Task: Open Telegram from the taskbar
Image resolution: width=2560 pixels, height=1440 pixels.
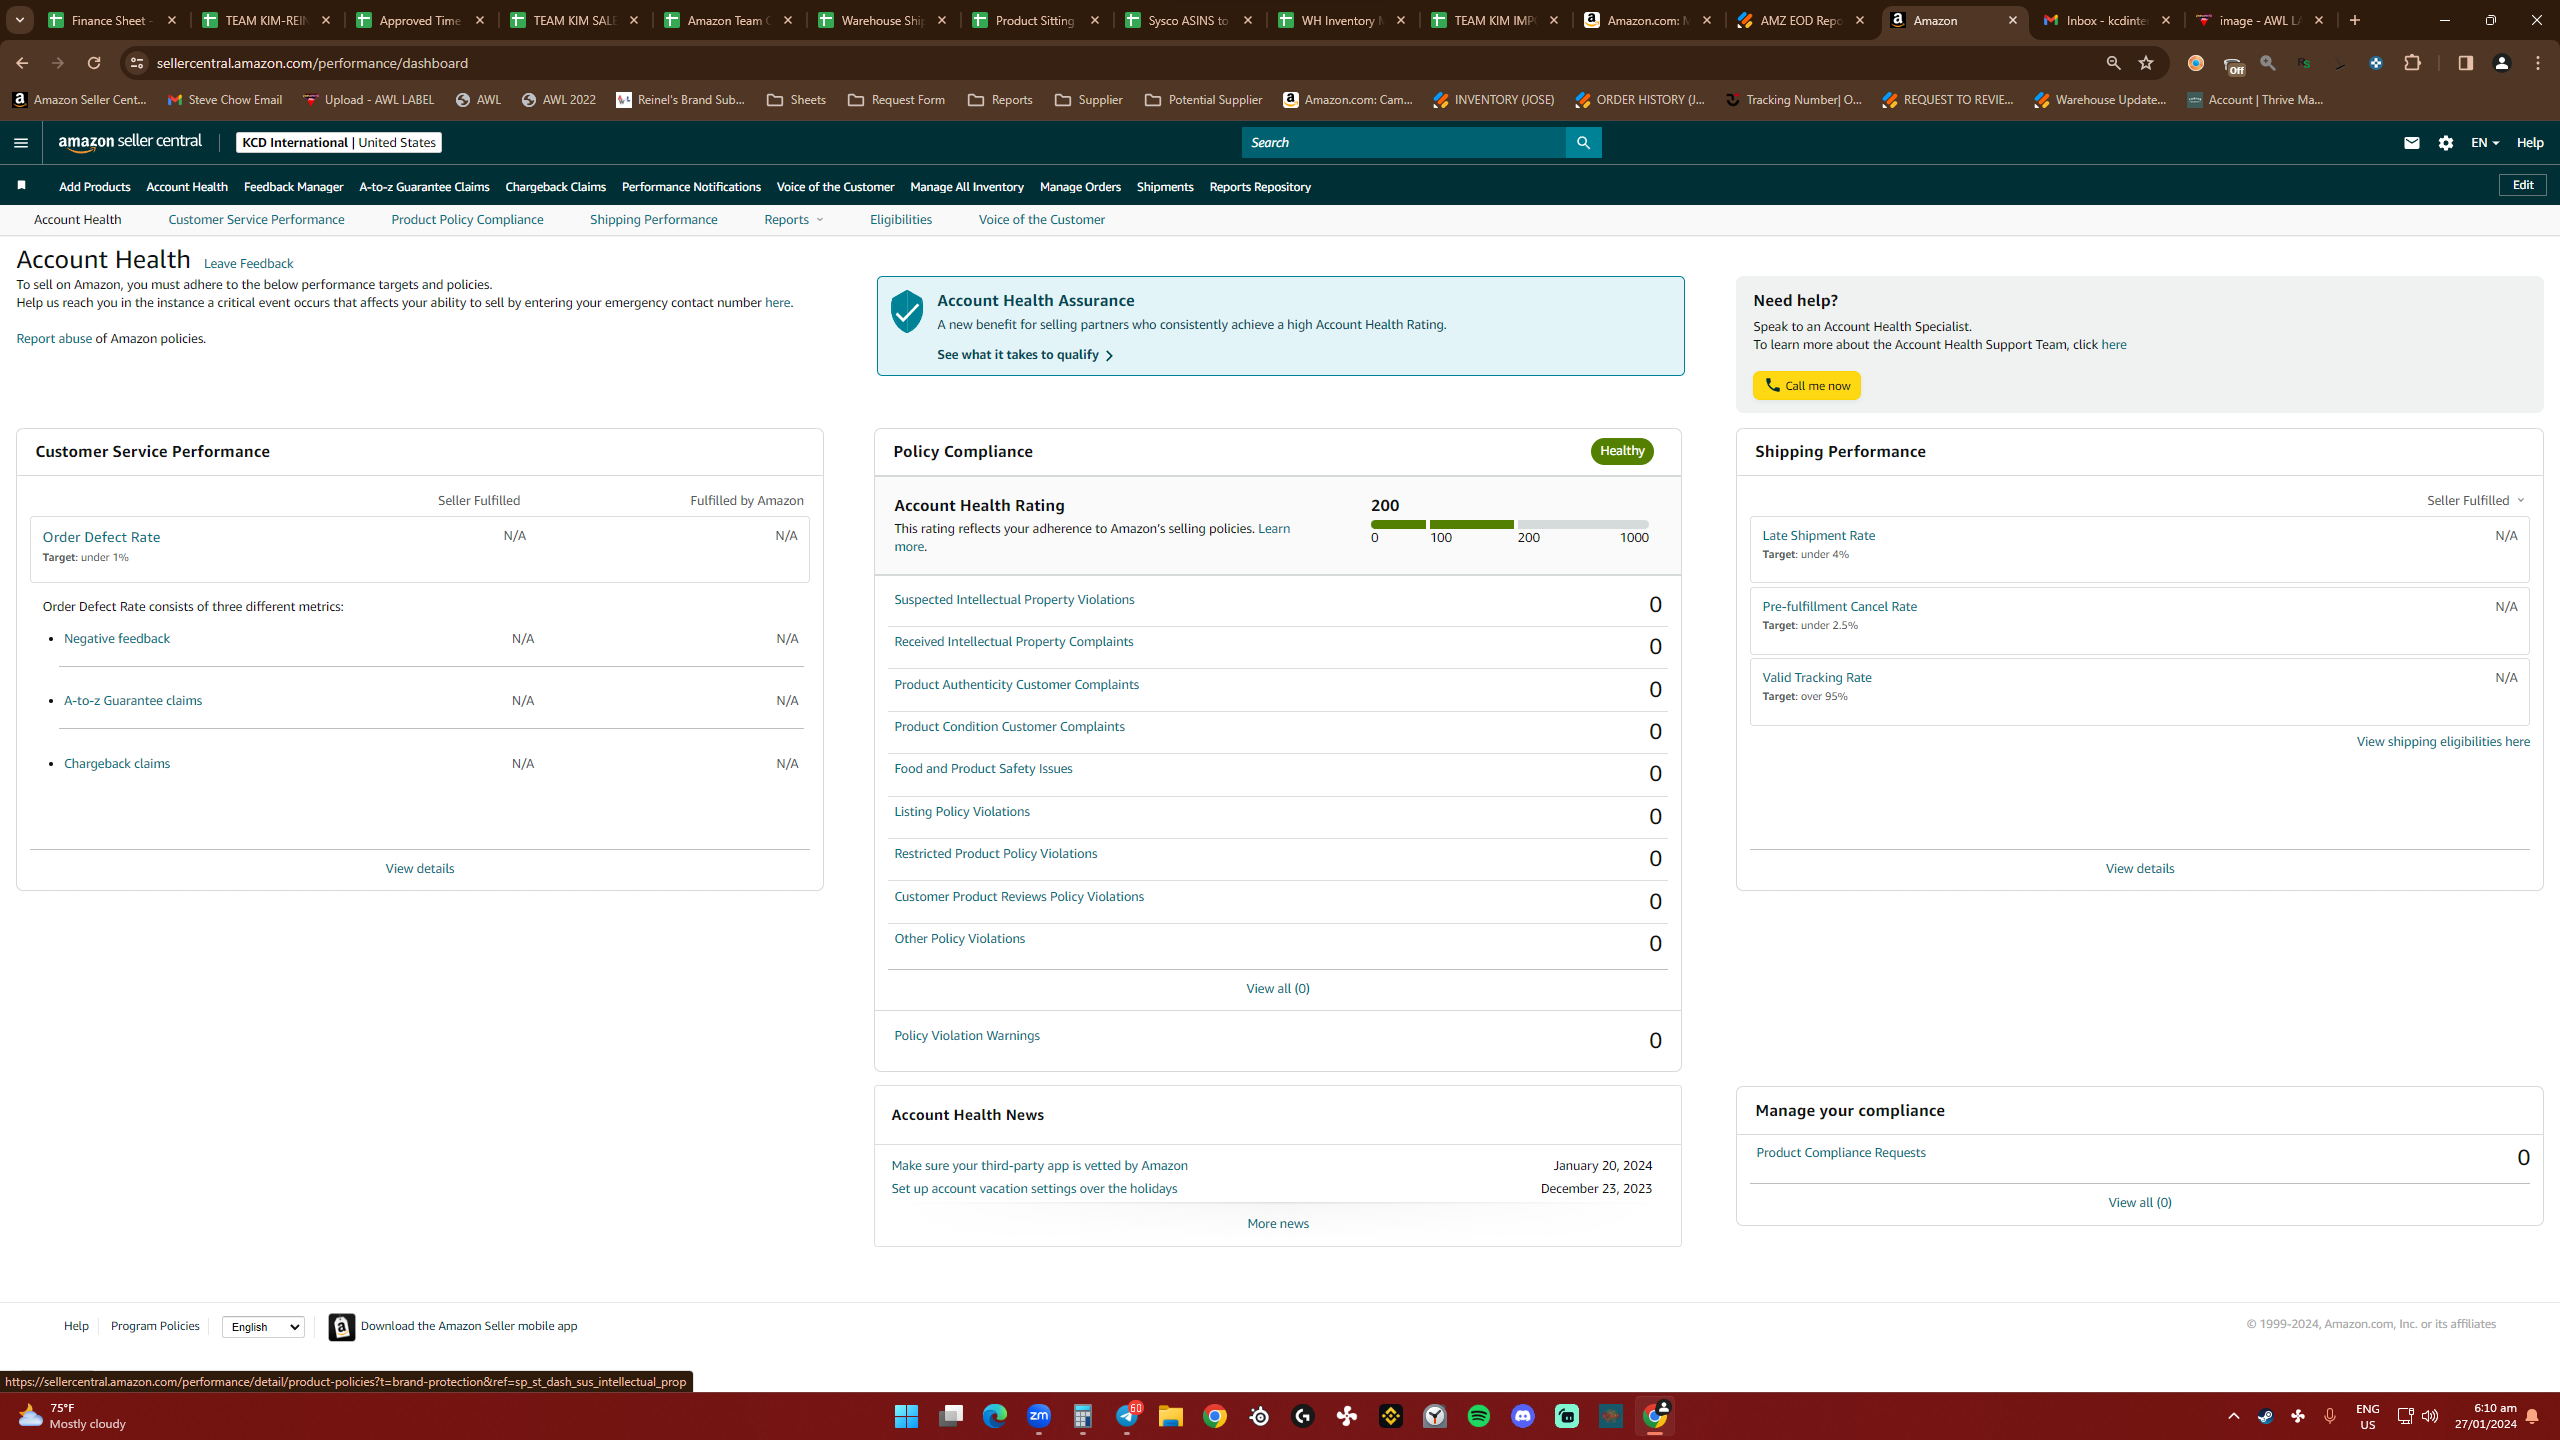Action: pyautogui.click(x=1127, y=1416)
